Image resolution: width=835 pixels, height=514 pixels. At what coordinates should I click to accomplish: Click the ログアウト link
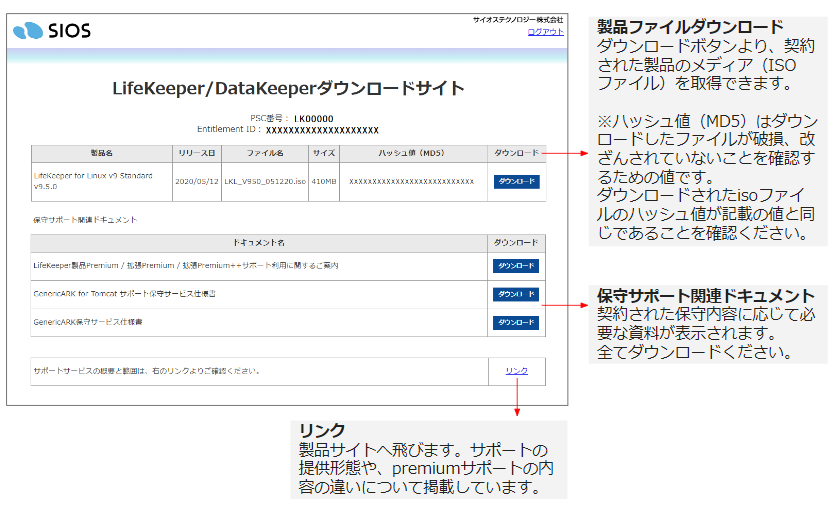click(x=545, y=32)
